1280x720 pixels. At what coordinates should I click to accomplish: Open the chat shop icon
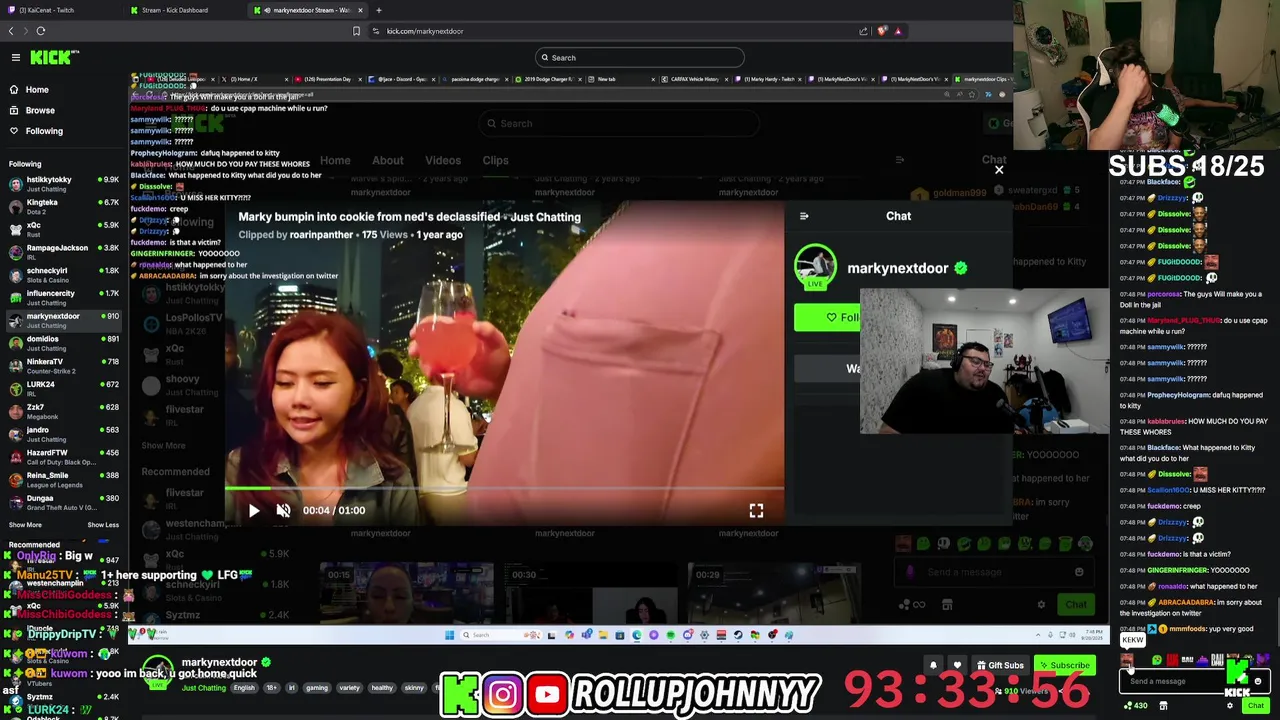[1163, 706]
